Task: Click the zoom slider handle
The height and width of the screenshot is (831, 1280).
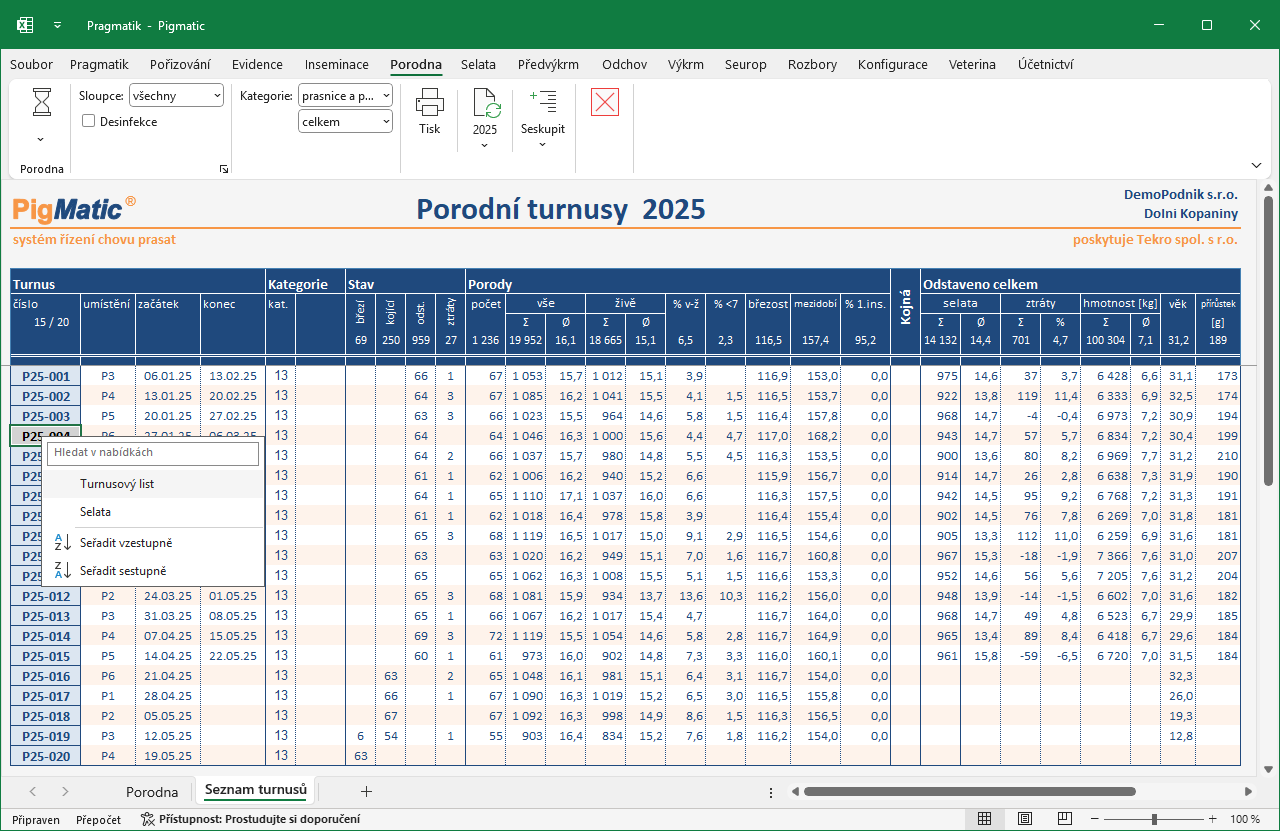Action: click(1154, 819)
